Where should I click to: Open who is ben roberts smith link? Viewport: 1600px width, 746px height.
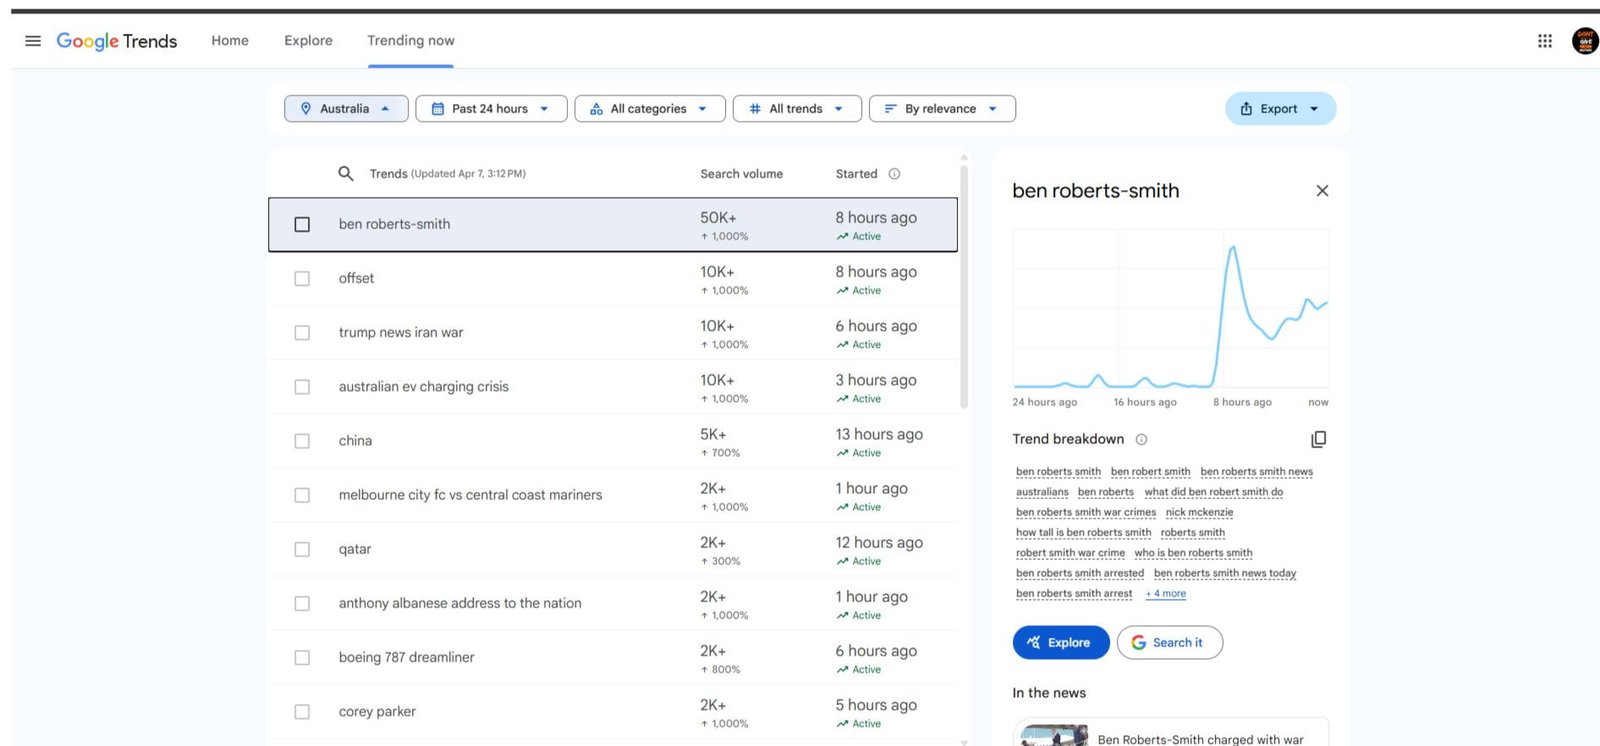pos(1193,553)
